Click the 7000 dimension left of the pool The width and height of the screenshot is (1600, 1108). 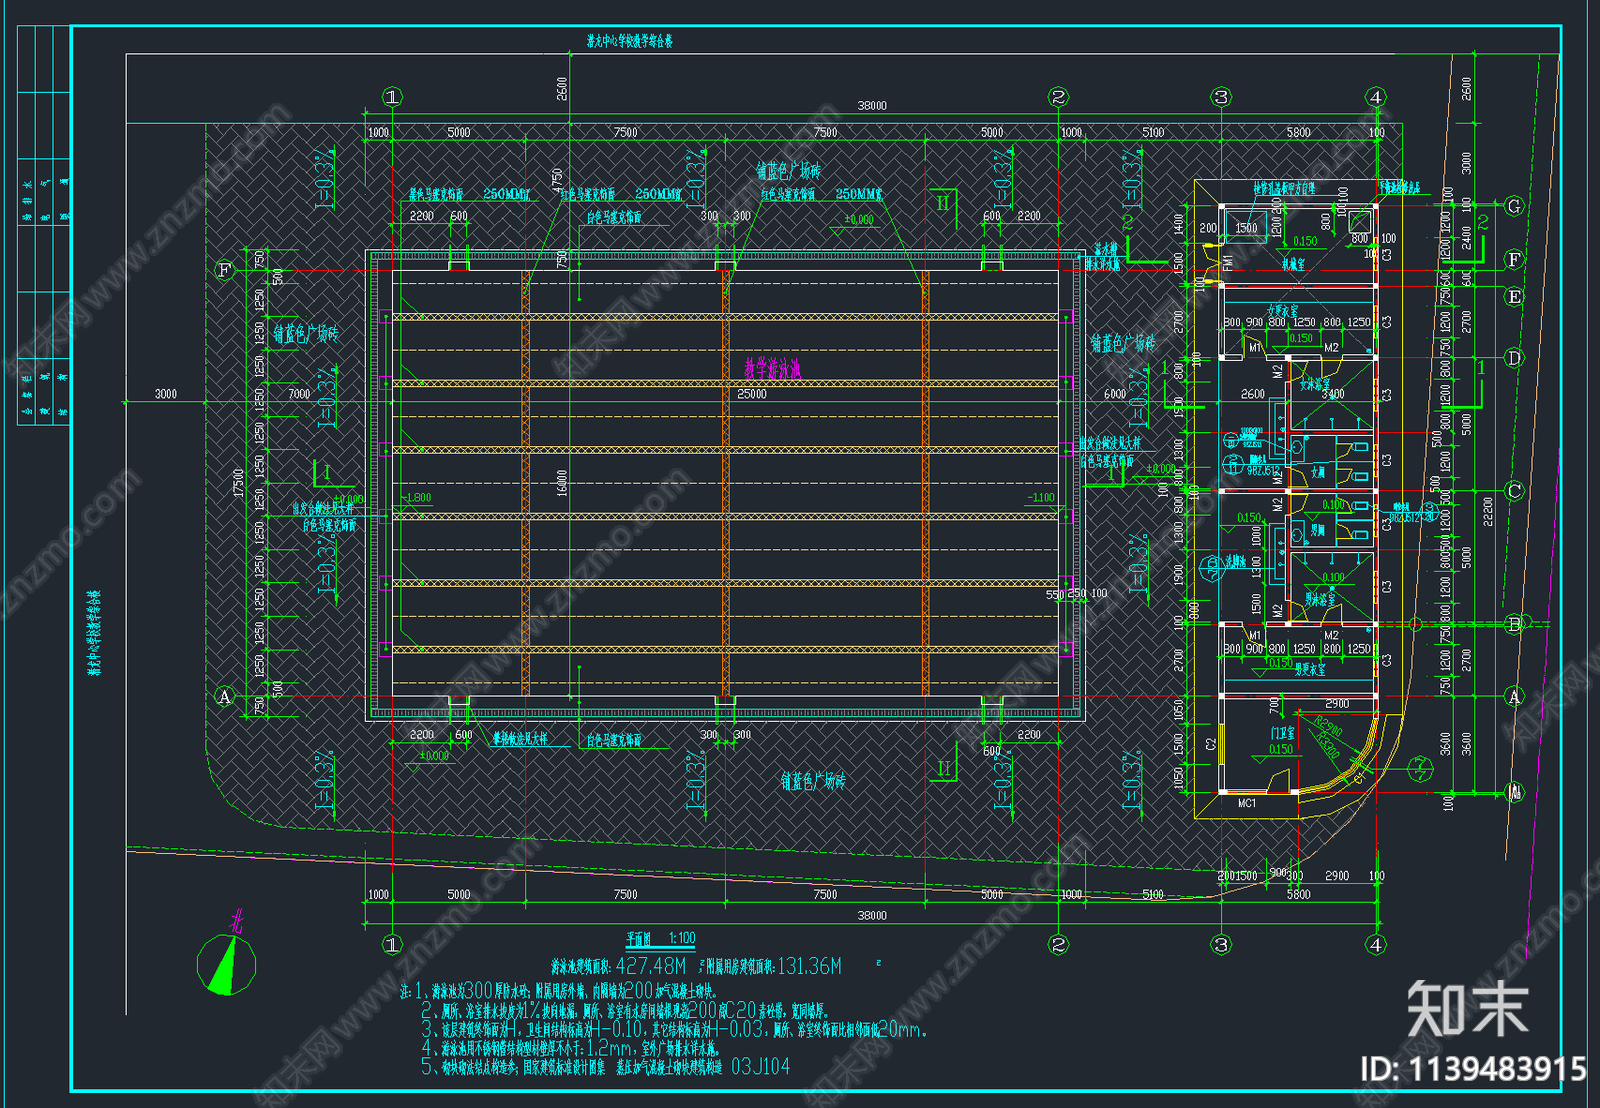coord(299,394)
